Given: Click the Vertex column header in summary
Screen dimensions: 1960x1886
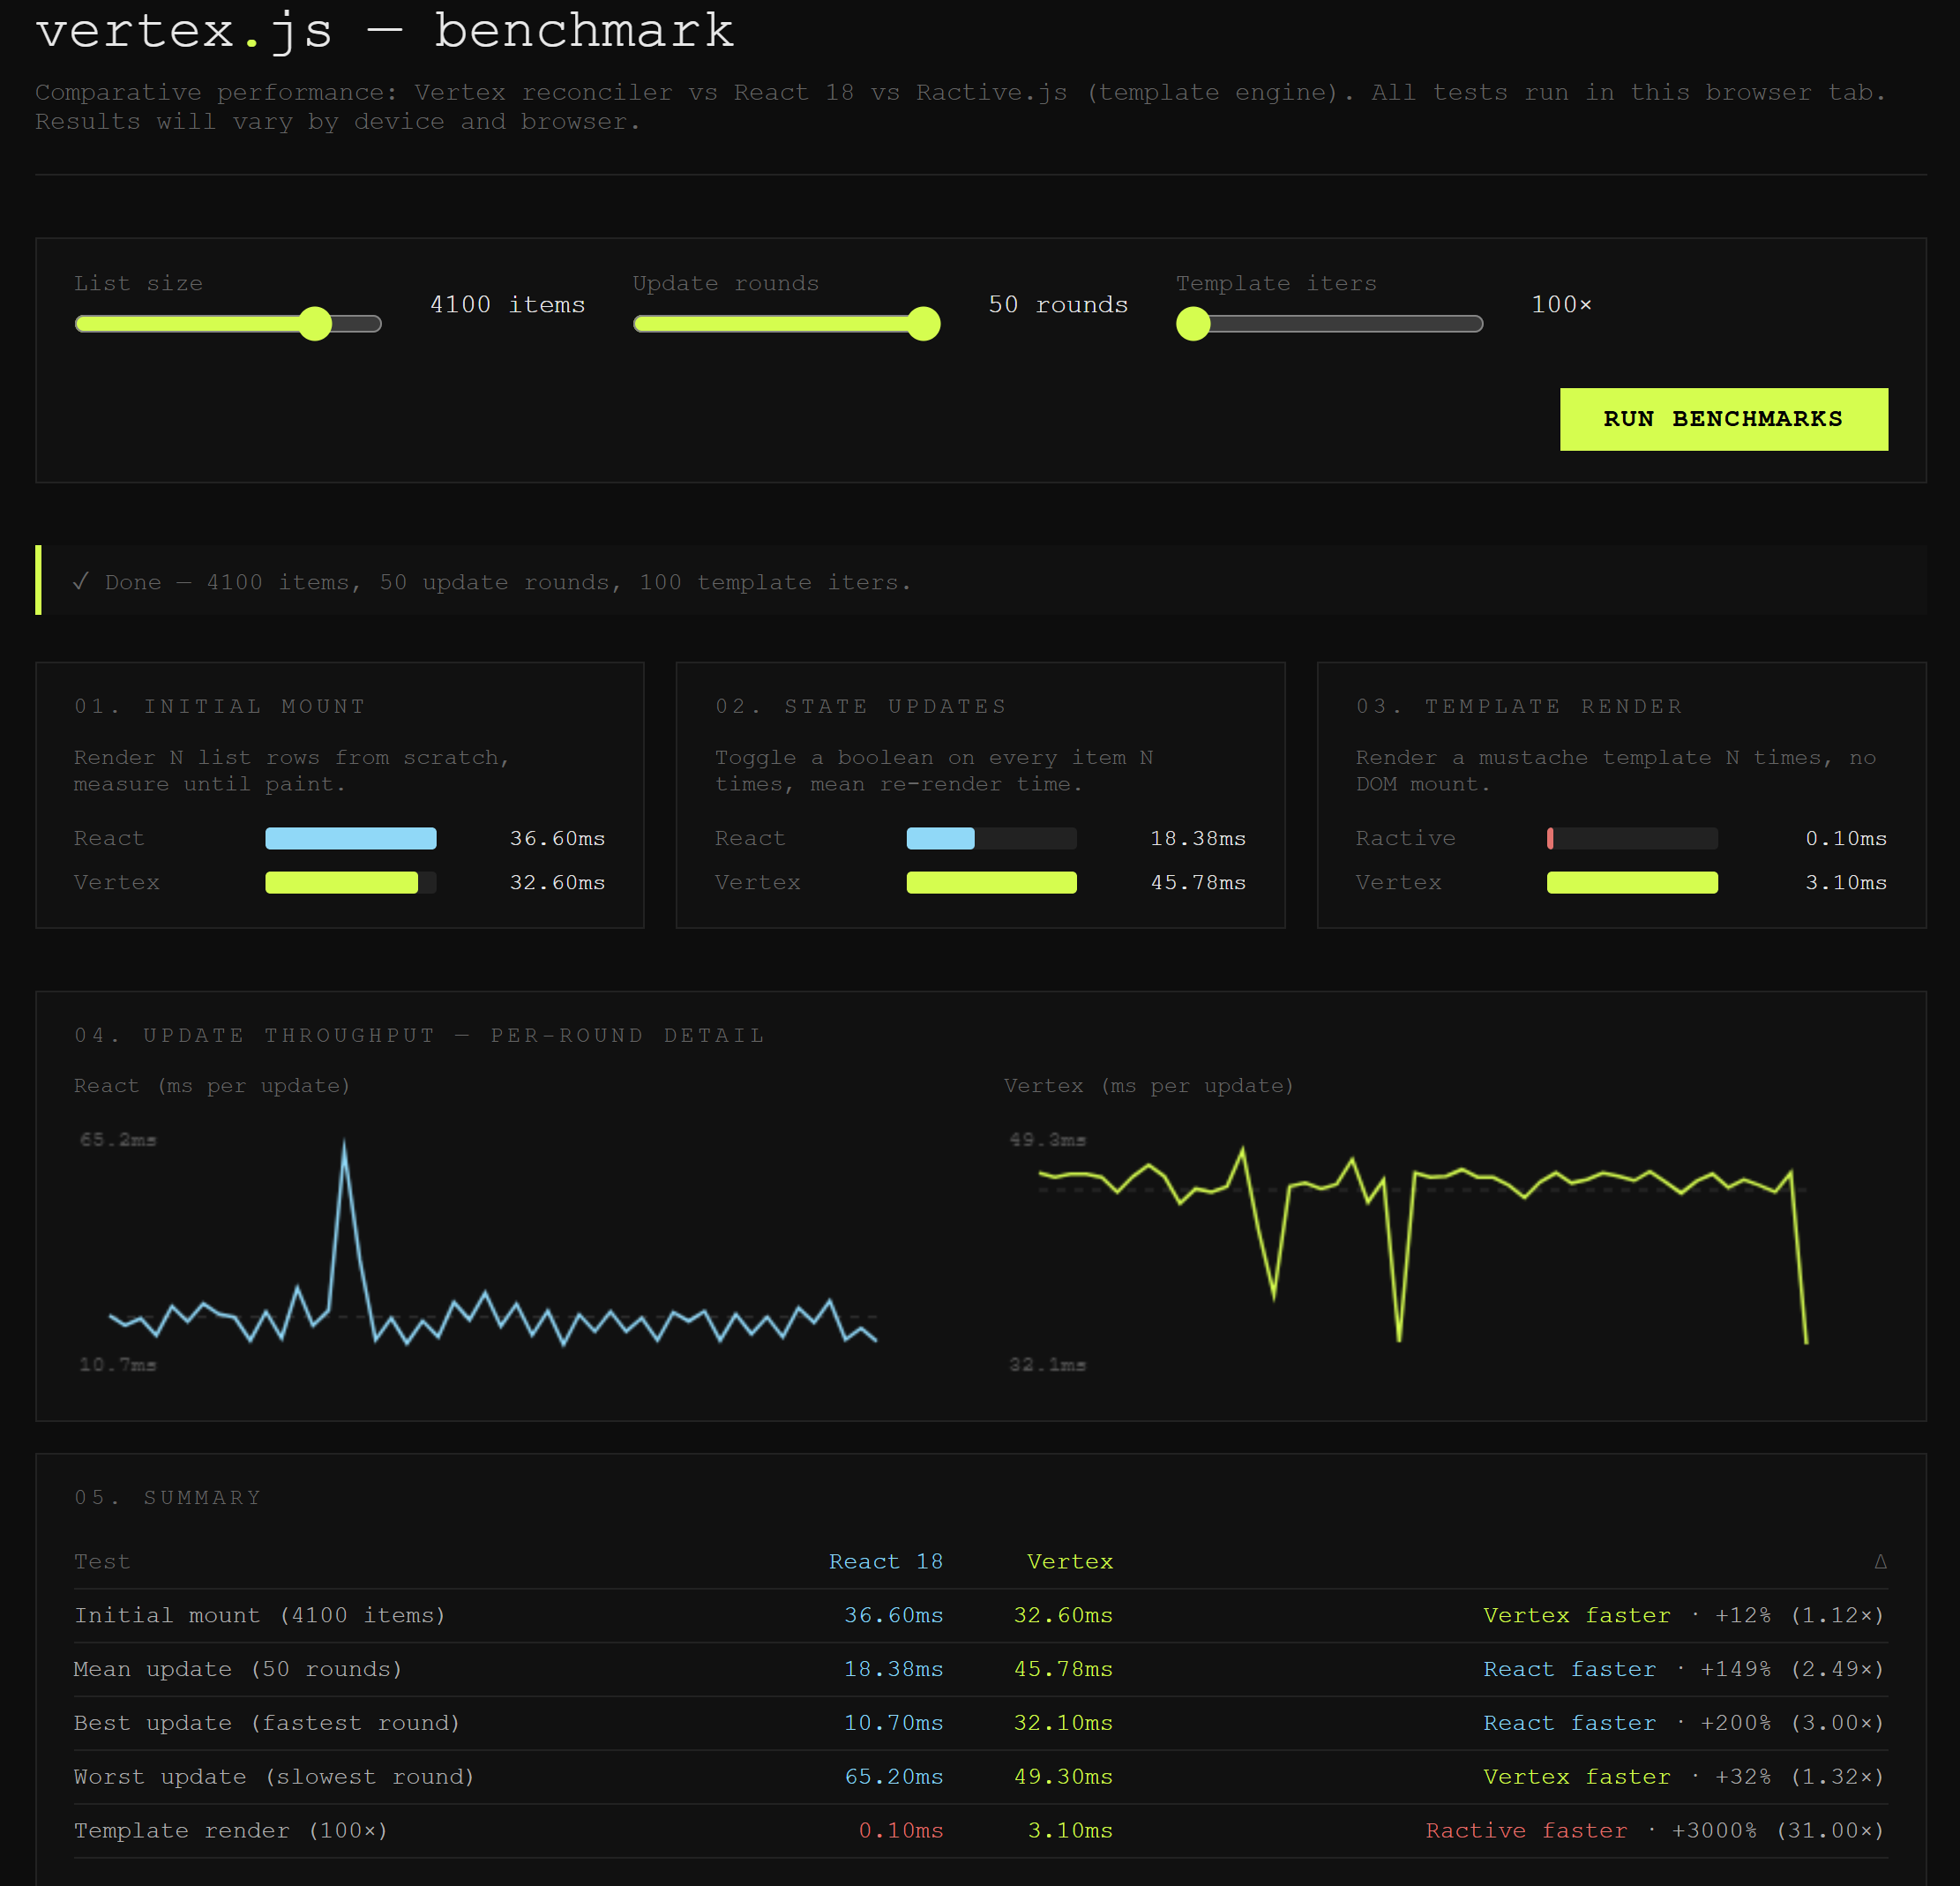Looking at the screenshot, I should point(1069,1561).
